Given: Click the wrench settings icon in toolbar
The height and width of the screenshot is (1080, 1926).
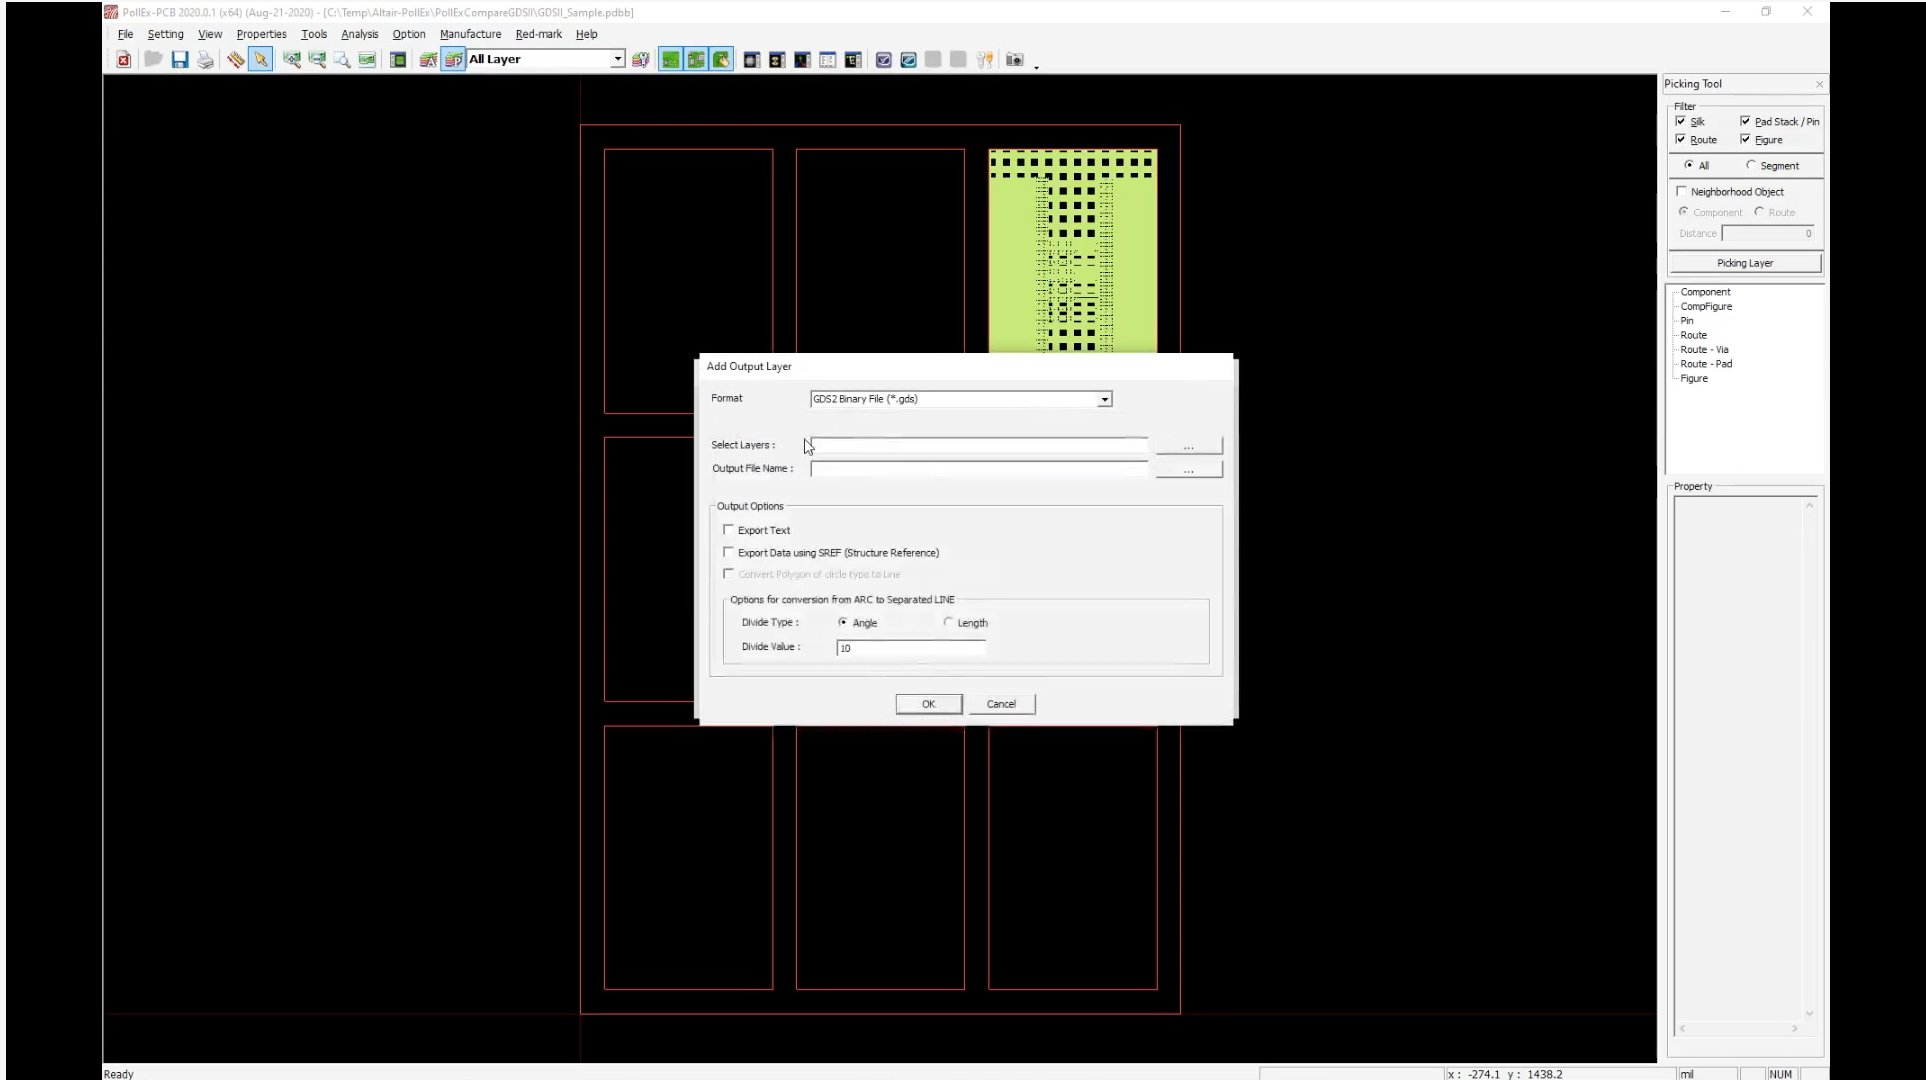Looking at the screenshot, I should click(x=985, y=60).
